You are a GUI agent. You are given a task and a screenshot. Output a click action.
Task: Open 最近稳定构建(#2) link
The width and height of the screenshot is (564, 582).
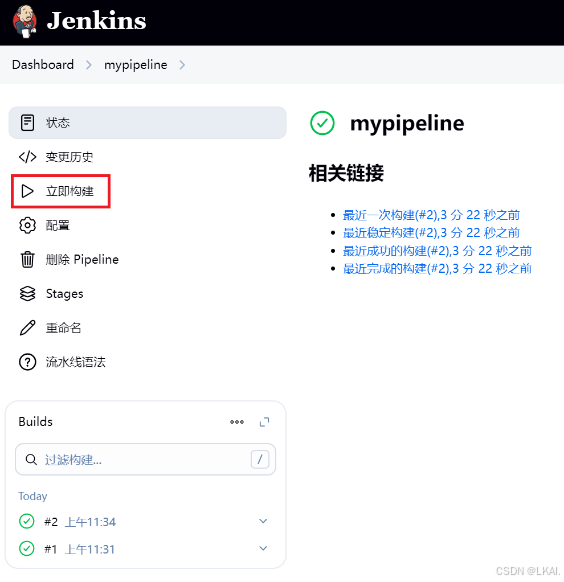pyautogui.click(x=431, y=233)
